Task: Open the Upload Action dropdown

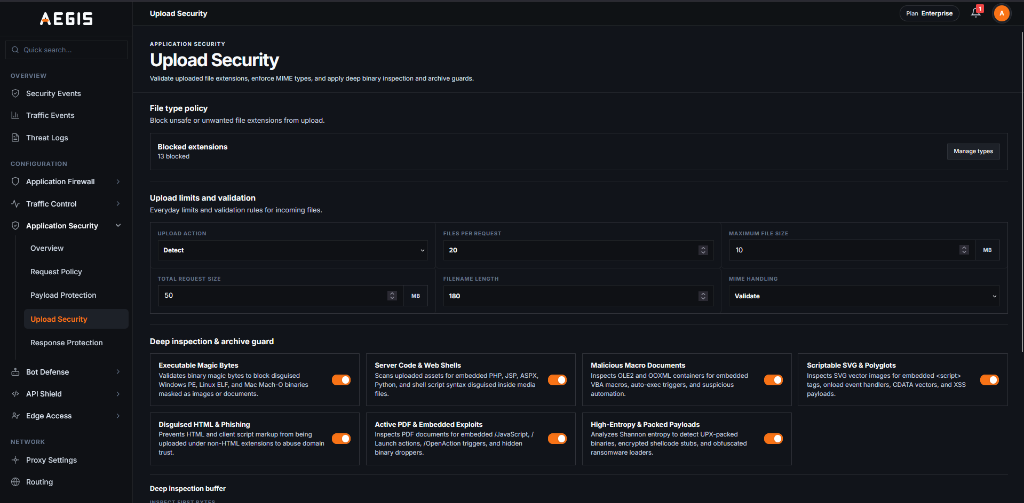Action: 293,250
